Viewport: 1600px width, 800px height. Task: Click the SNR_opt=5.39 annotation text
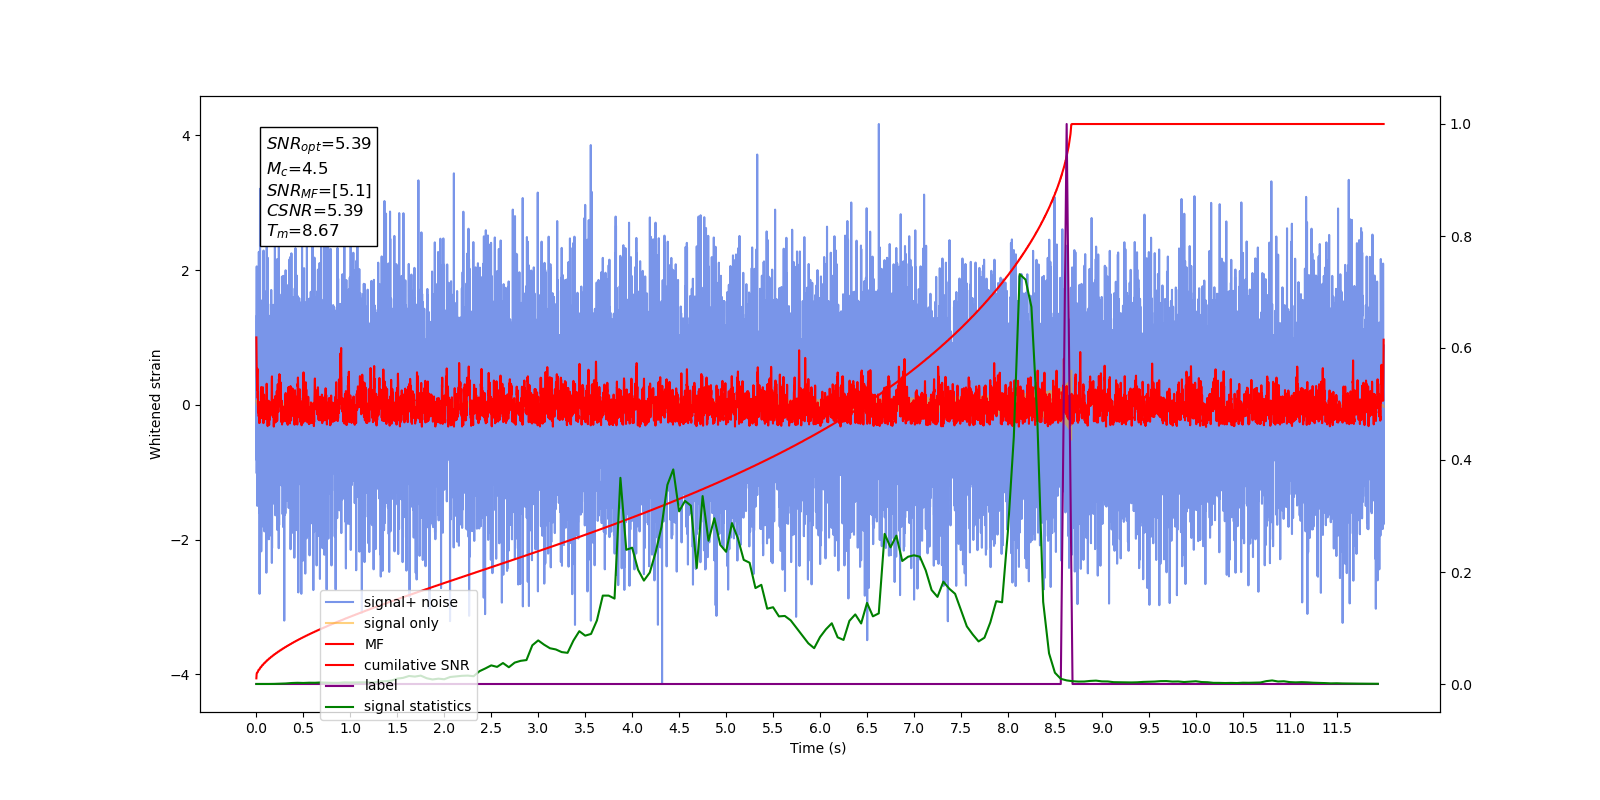coord(318,144)
